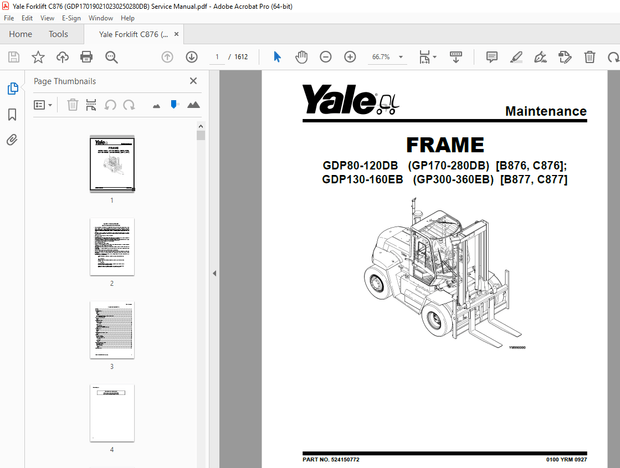This screenshot has width=620, height=468.
Task: Click the FRAME title text
Action: point(445,145)
